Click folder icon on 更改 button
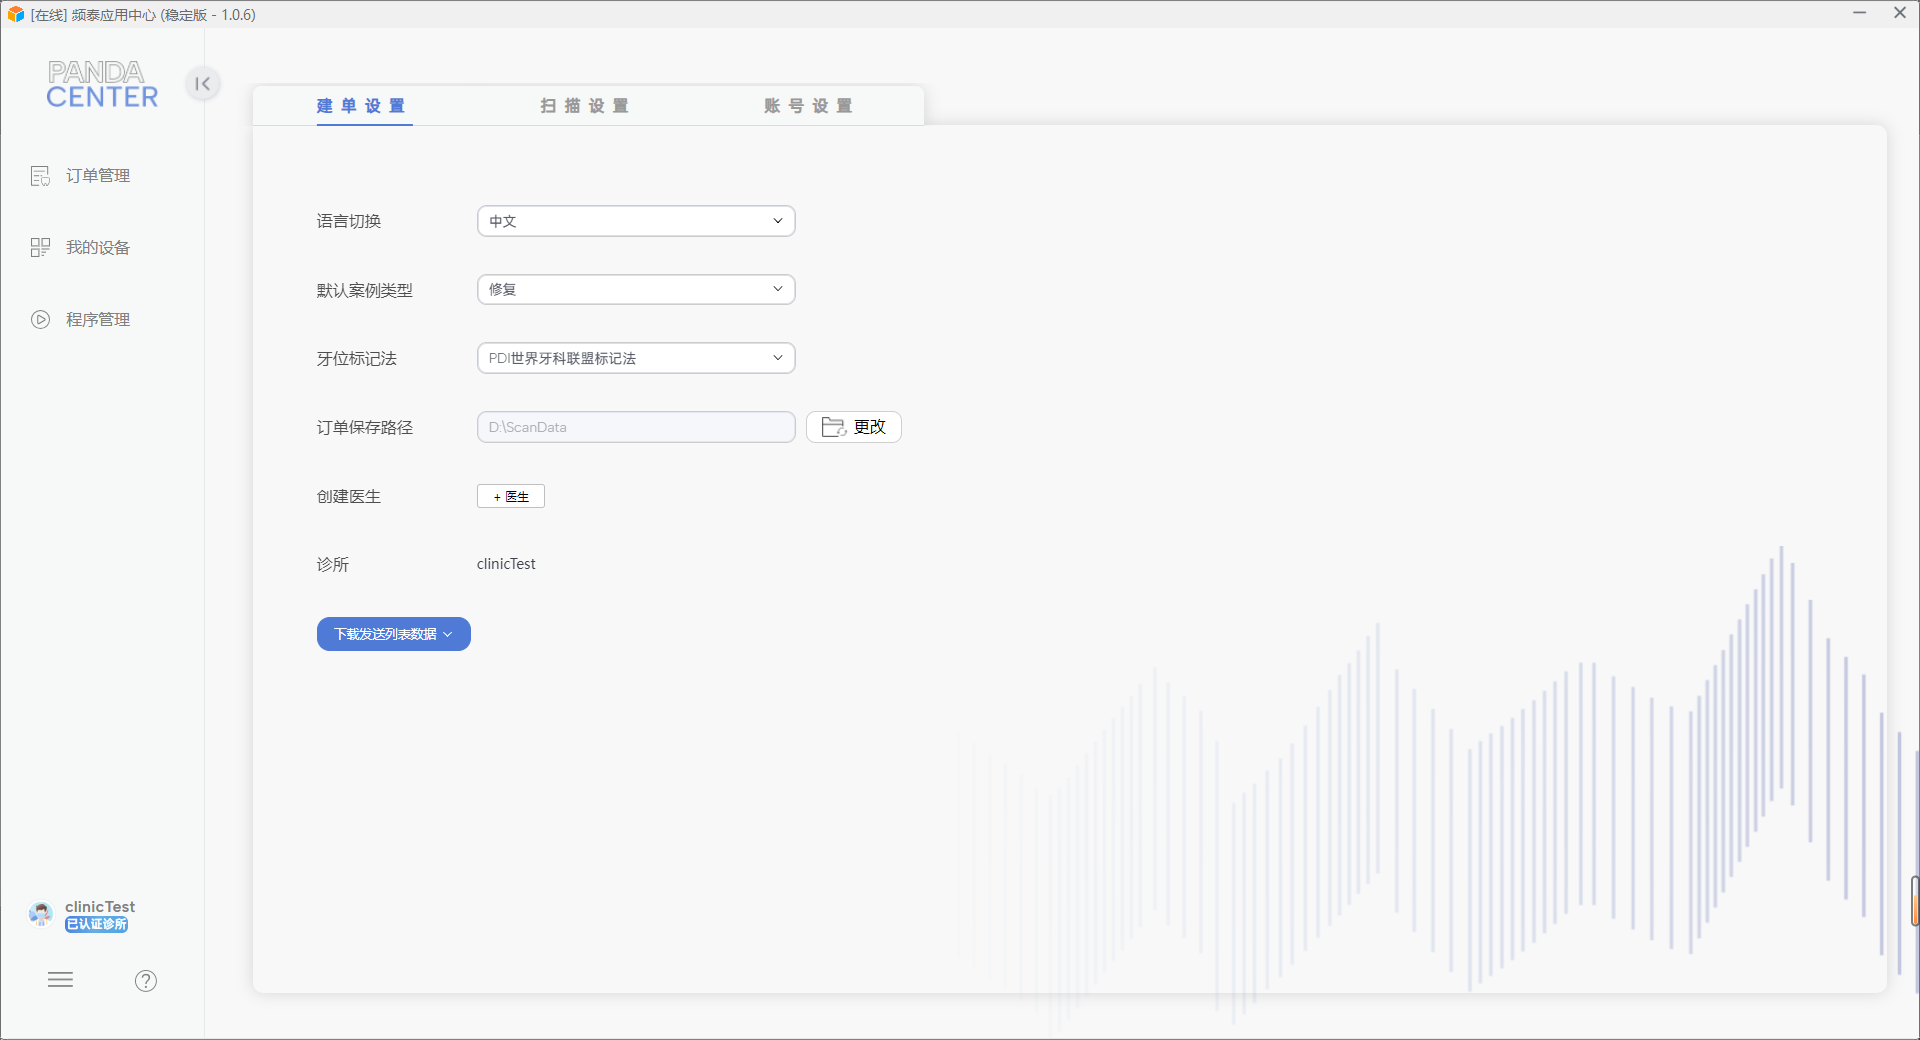The image size is (1920, 1040). point(834,427)
